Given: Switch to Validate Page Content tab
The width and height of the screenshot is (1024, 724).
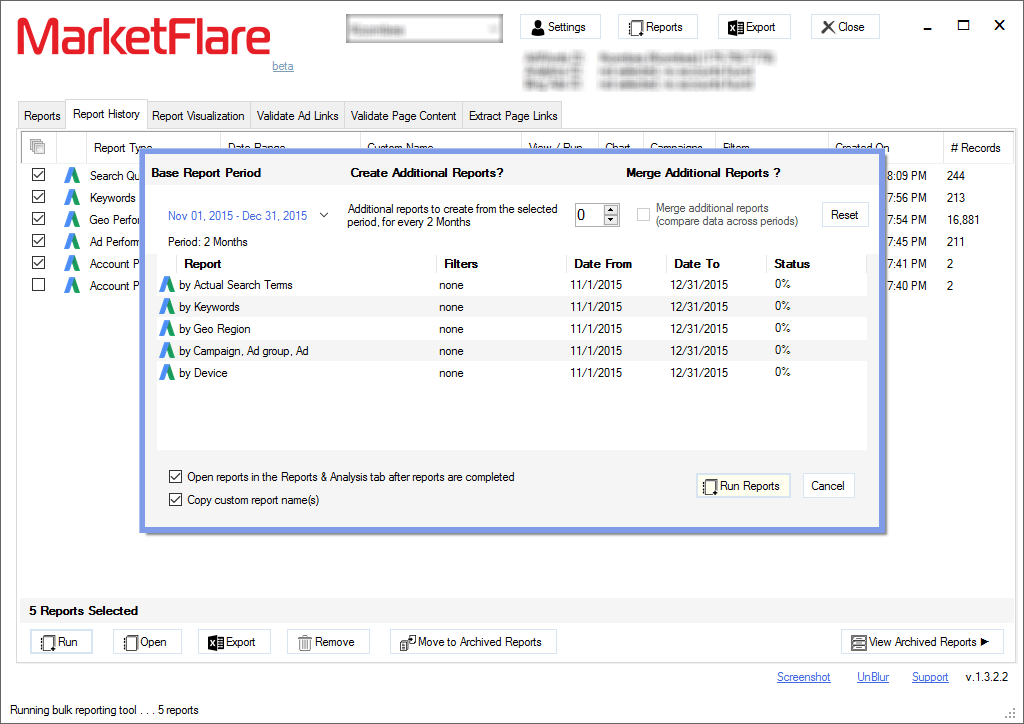Looking at the screenshot, I should pyautogui.click(x=403, y=116).
